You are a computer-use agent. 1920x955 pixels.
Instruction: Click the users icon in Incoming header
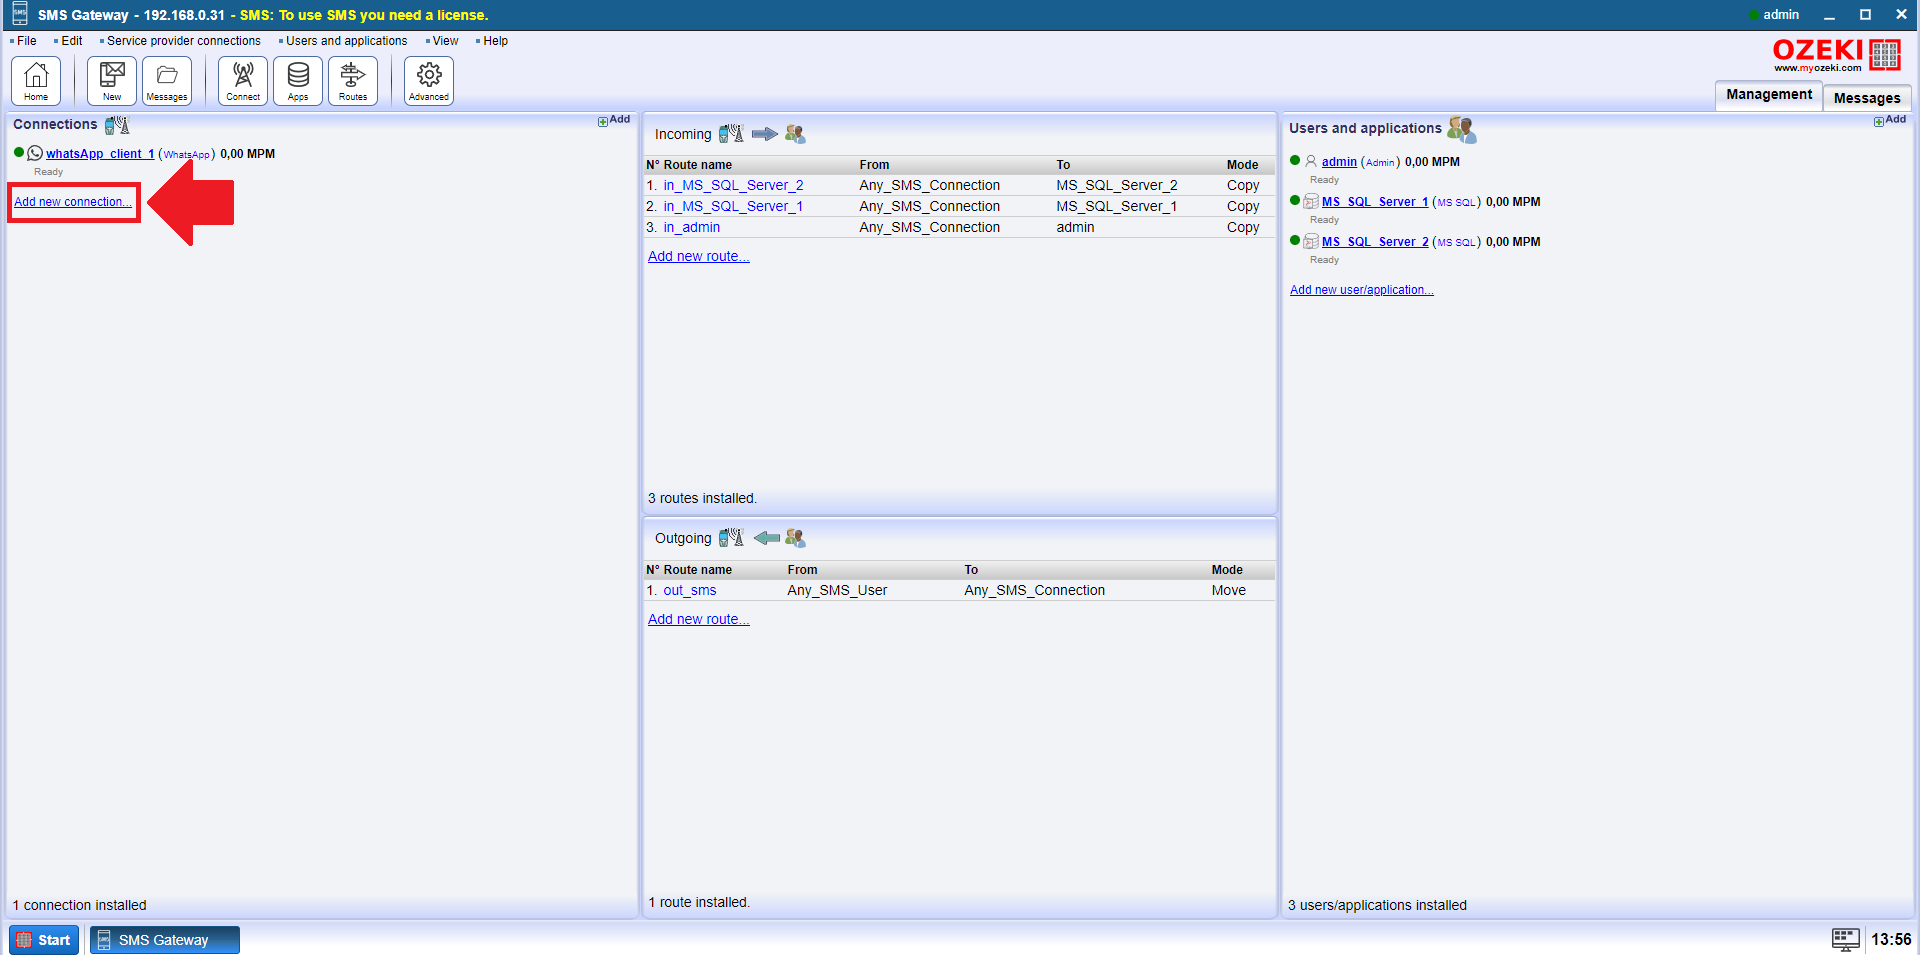coord(795,133)
